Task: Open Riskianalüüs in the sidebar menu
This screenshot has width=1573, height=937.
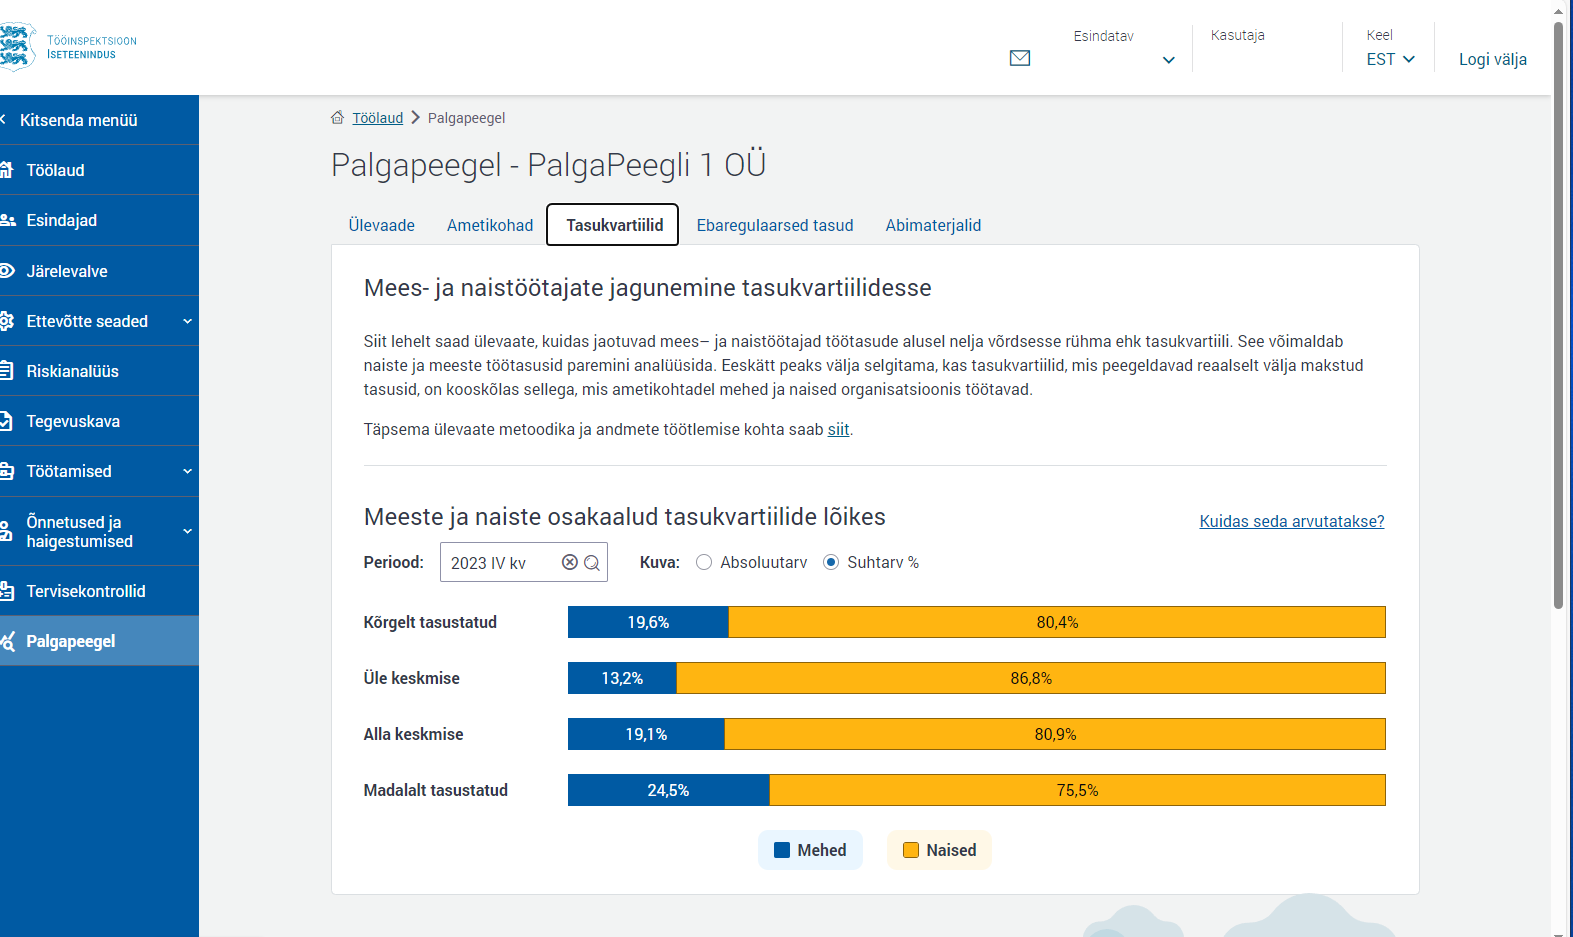Action: click(x=99, y=371)
